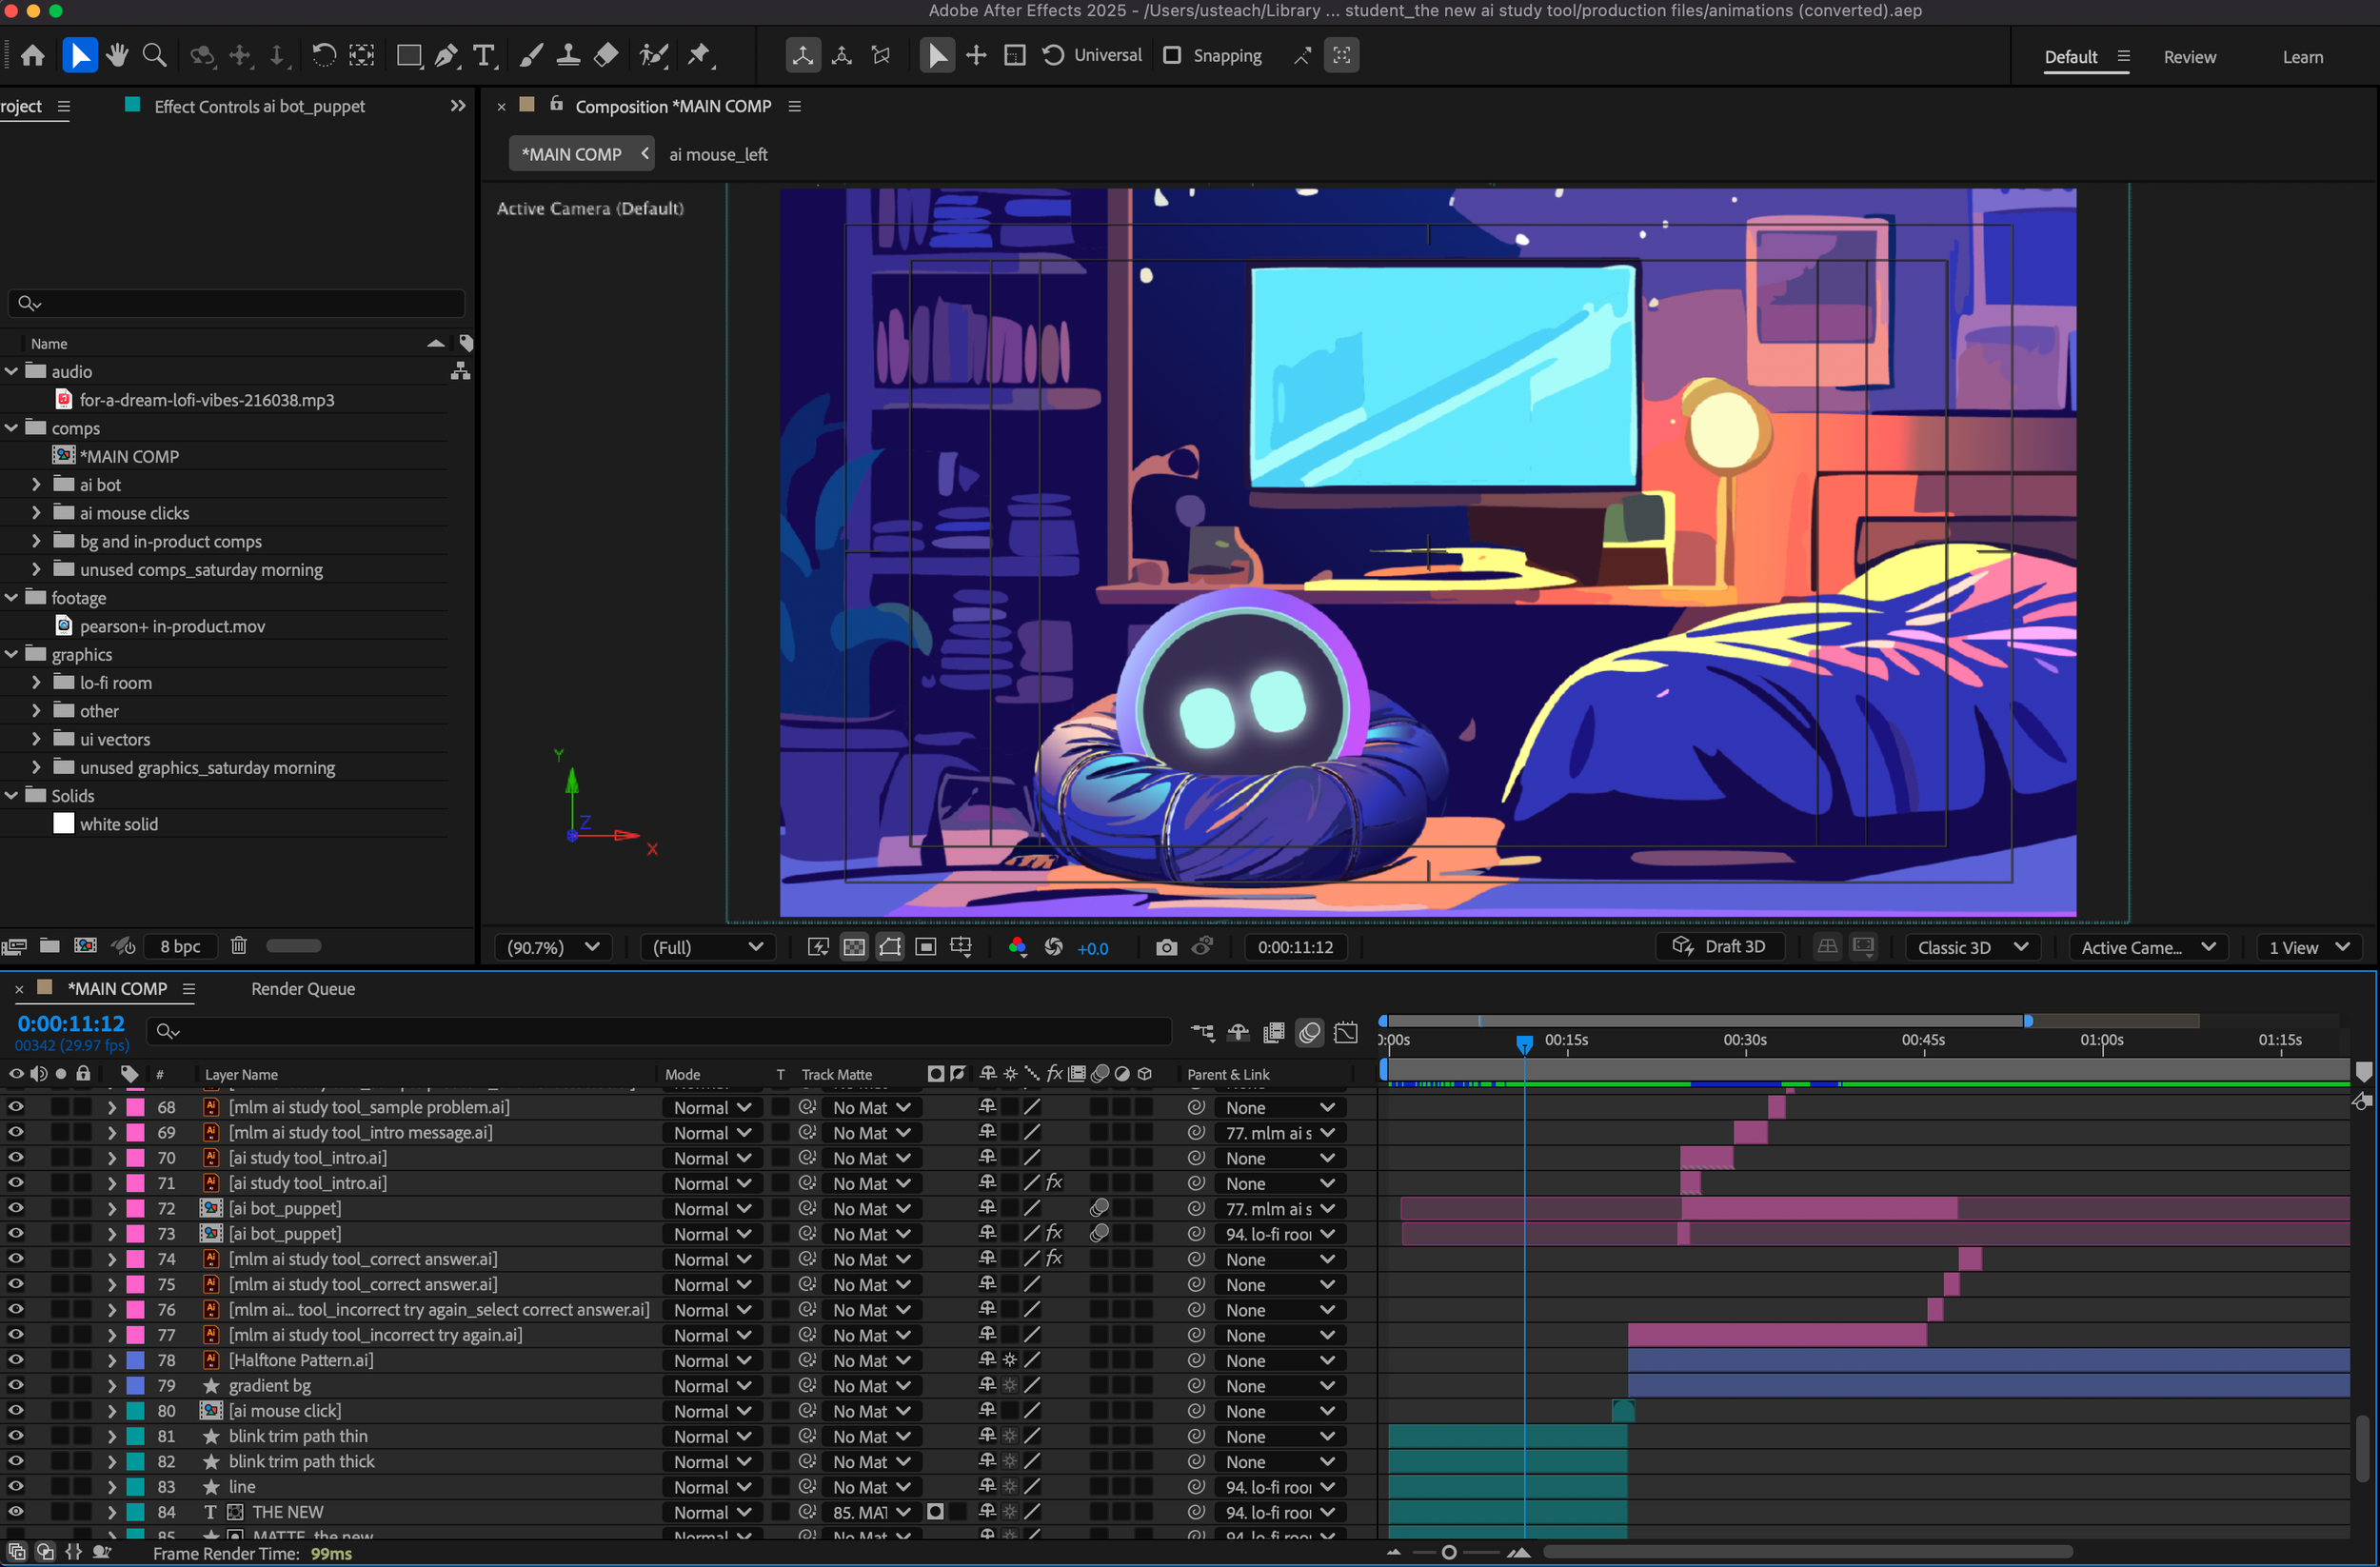Toggle transparency grid in viewer
The height and width of the screenshot is (1567, 2380).
(854, 947)
